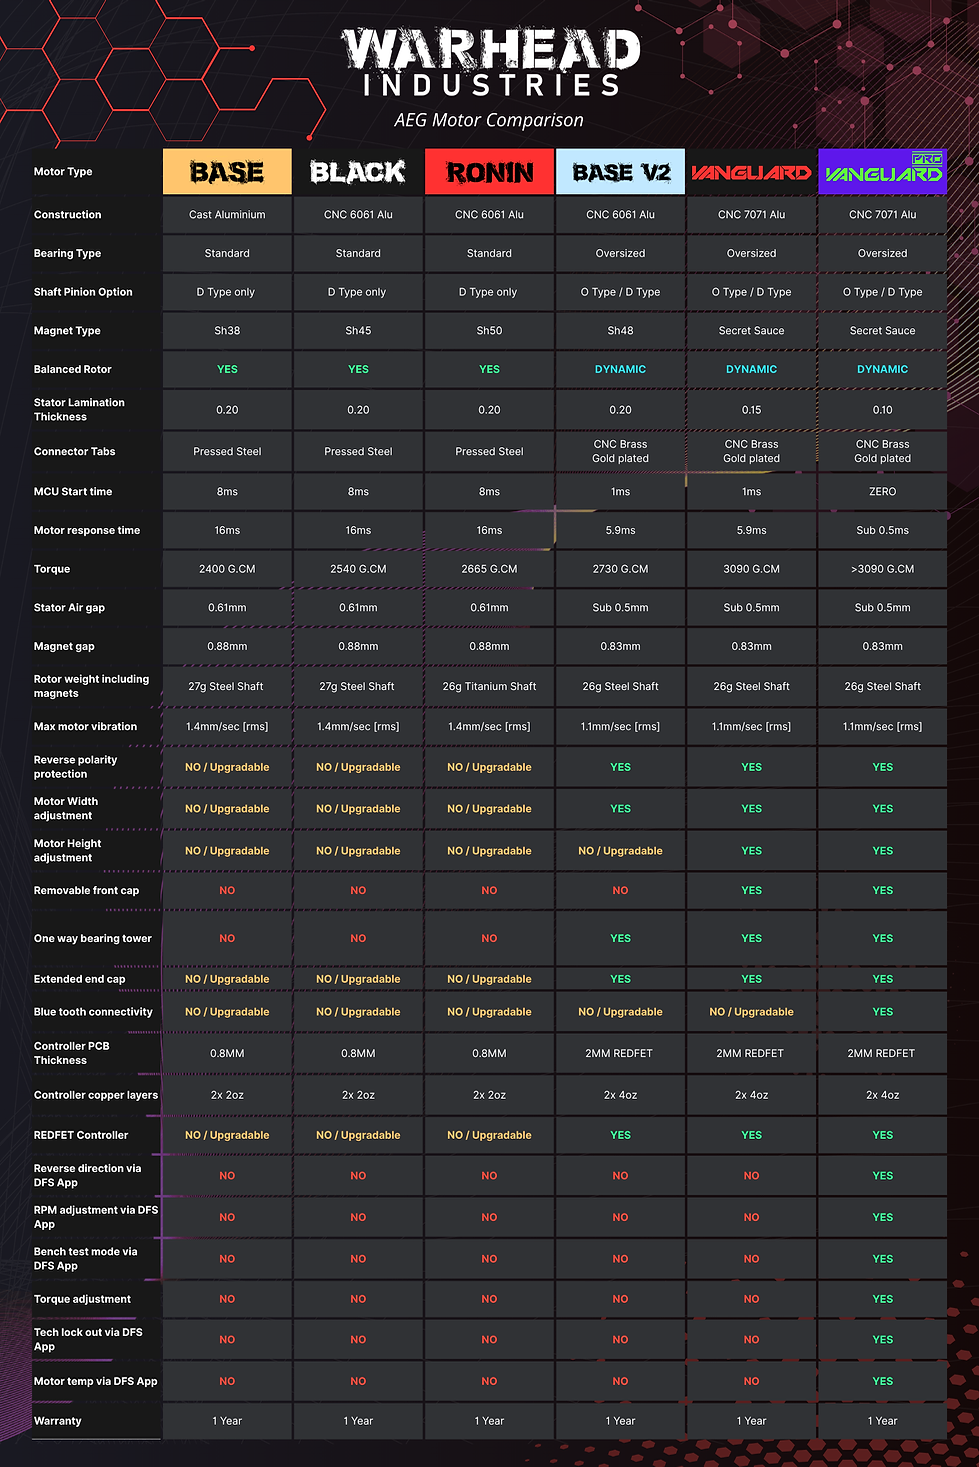Click the Vanguard '3090 G.CM' torque value
Viewport: 979px width, 1467px height.
[751, 569]
